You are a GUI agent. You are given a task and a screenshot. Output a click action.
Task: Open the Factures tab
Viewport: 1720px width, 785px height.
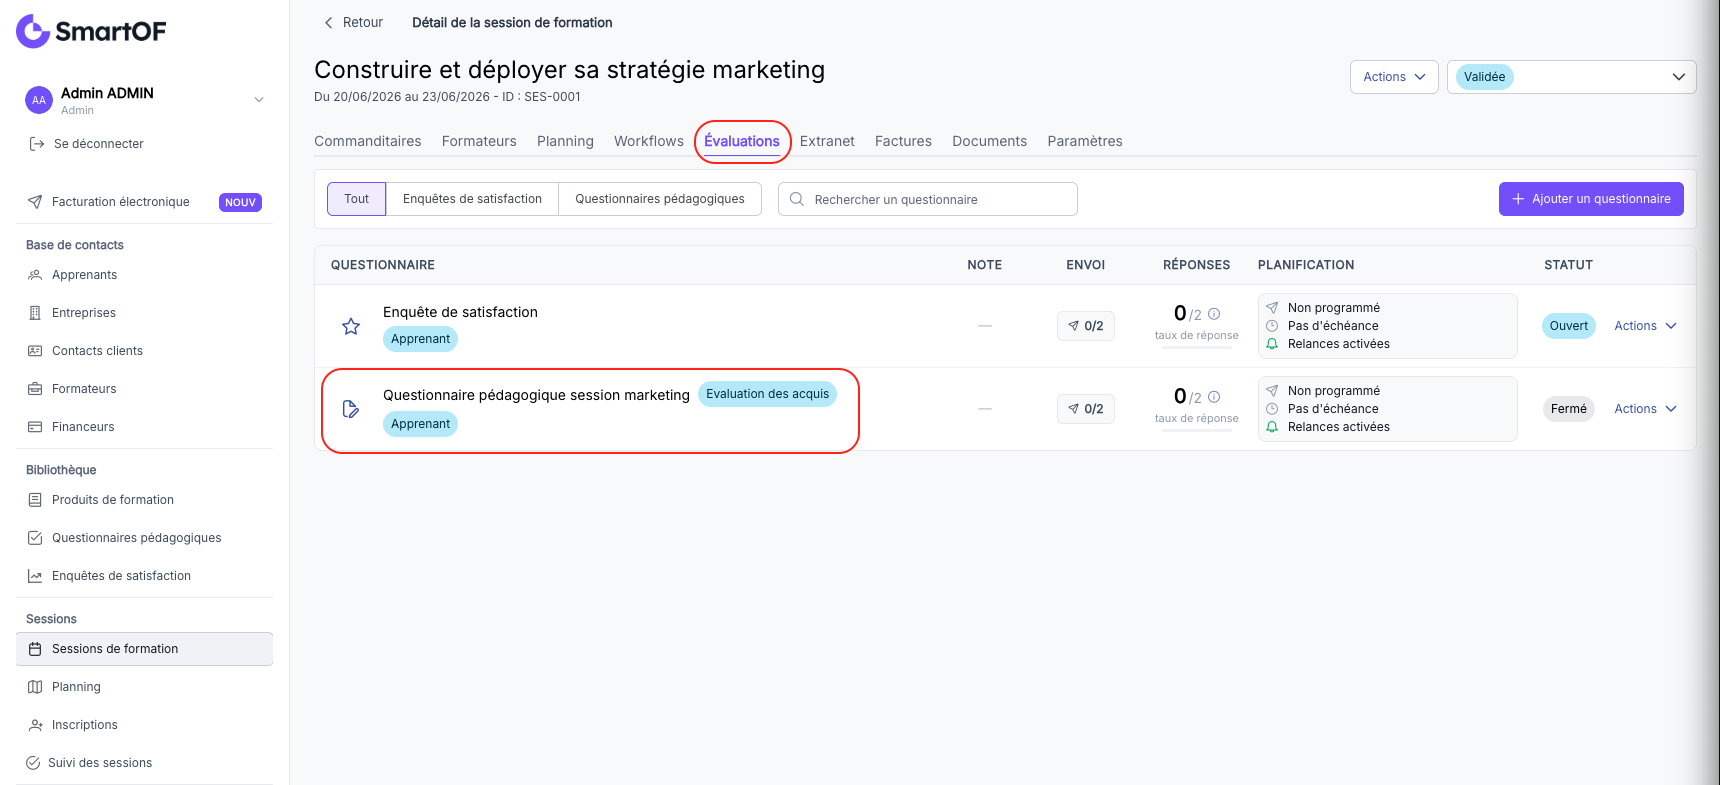pyautogui.click(x=903, y=141)
